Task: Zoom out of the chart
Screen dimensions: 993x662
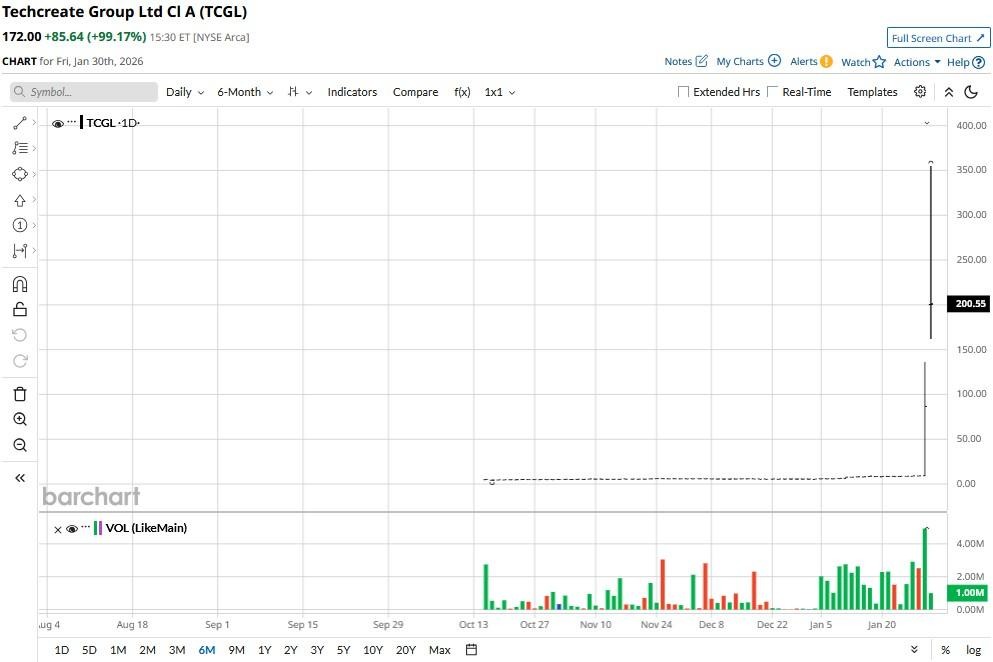Action: tap(20, 445)
